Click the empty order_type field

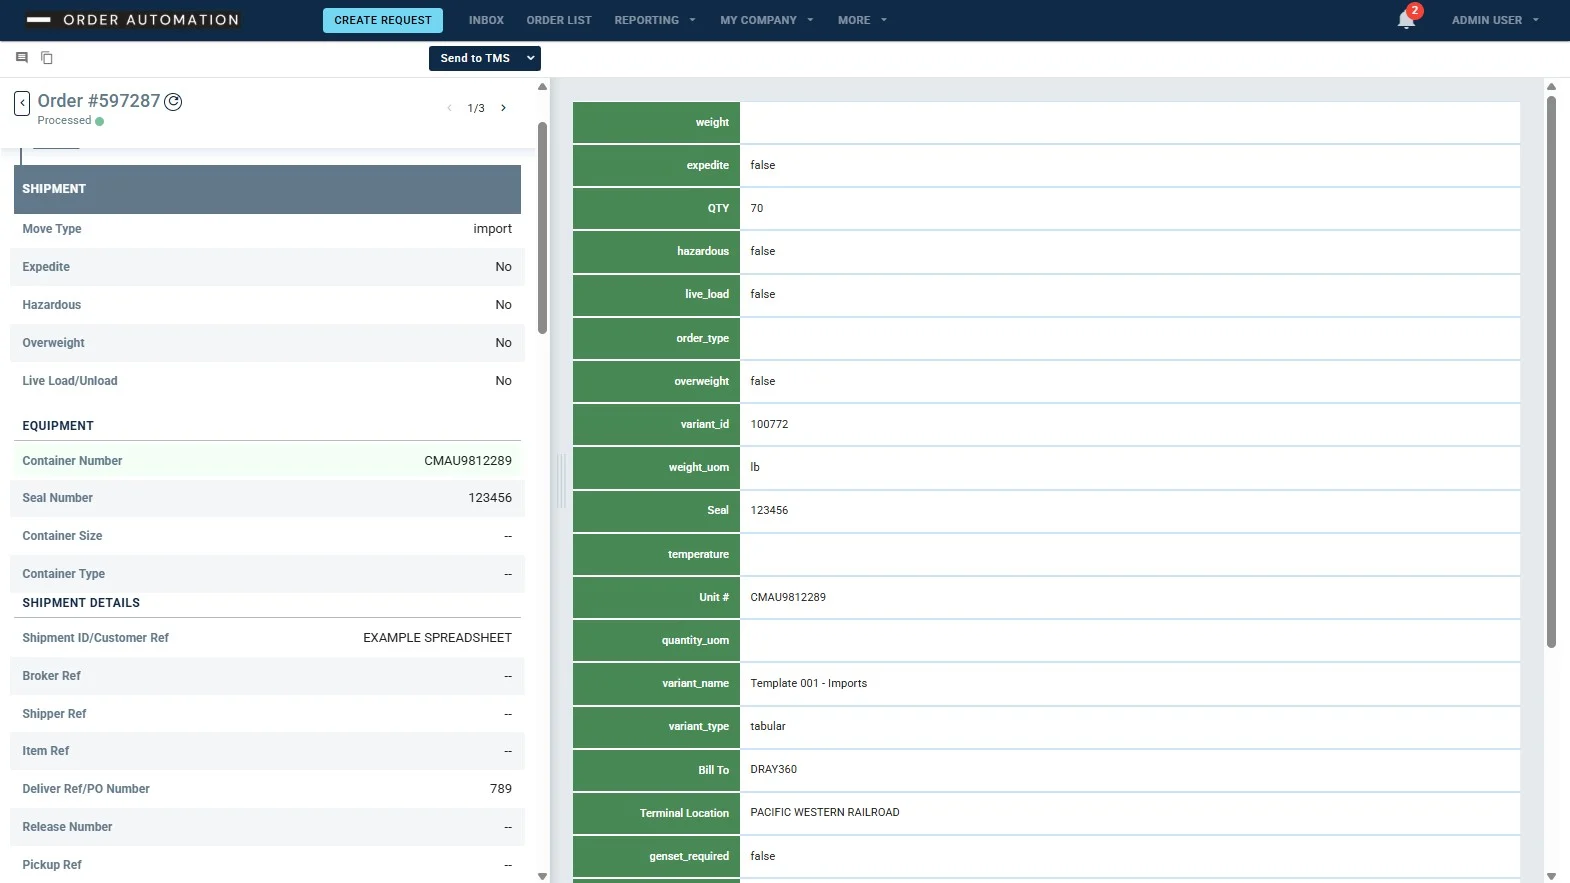[x=1130, y=338]
